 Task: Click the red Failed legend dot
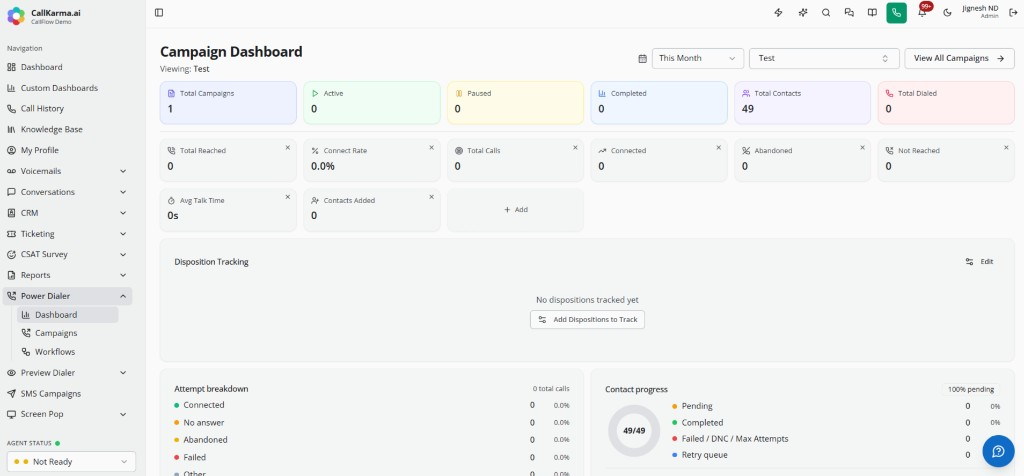[176, 458]
